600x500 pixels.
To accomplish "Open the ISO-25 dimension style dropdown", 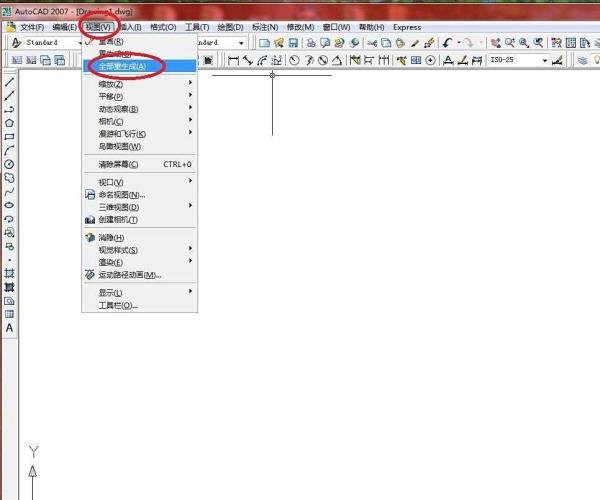I will click(x=518, y=60).
